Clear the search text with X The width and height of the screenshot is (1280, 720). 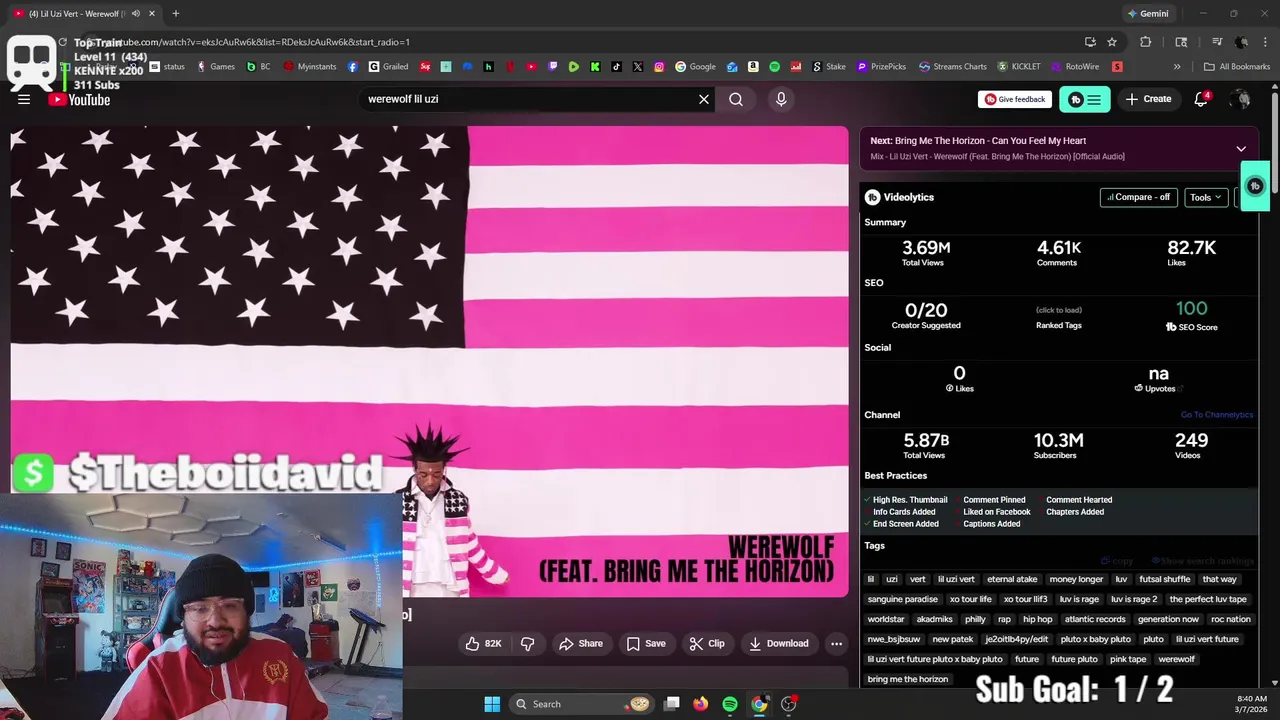tap(704, 99)
